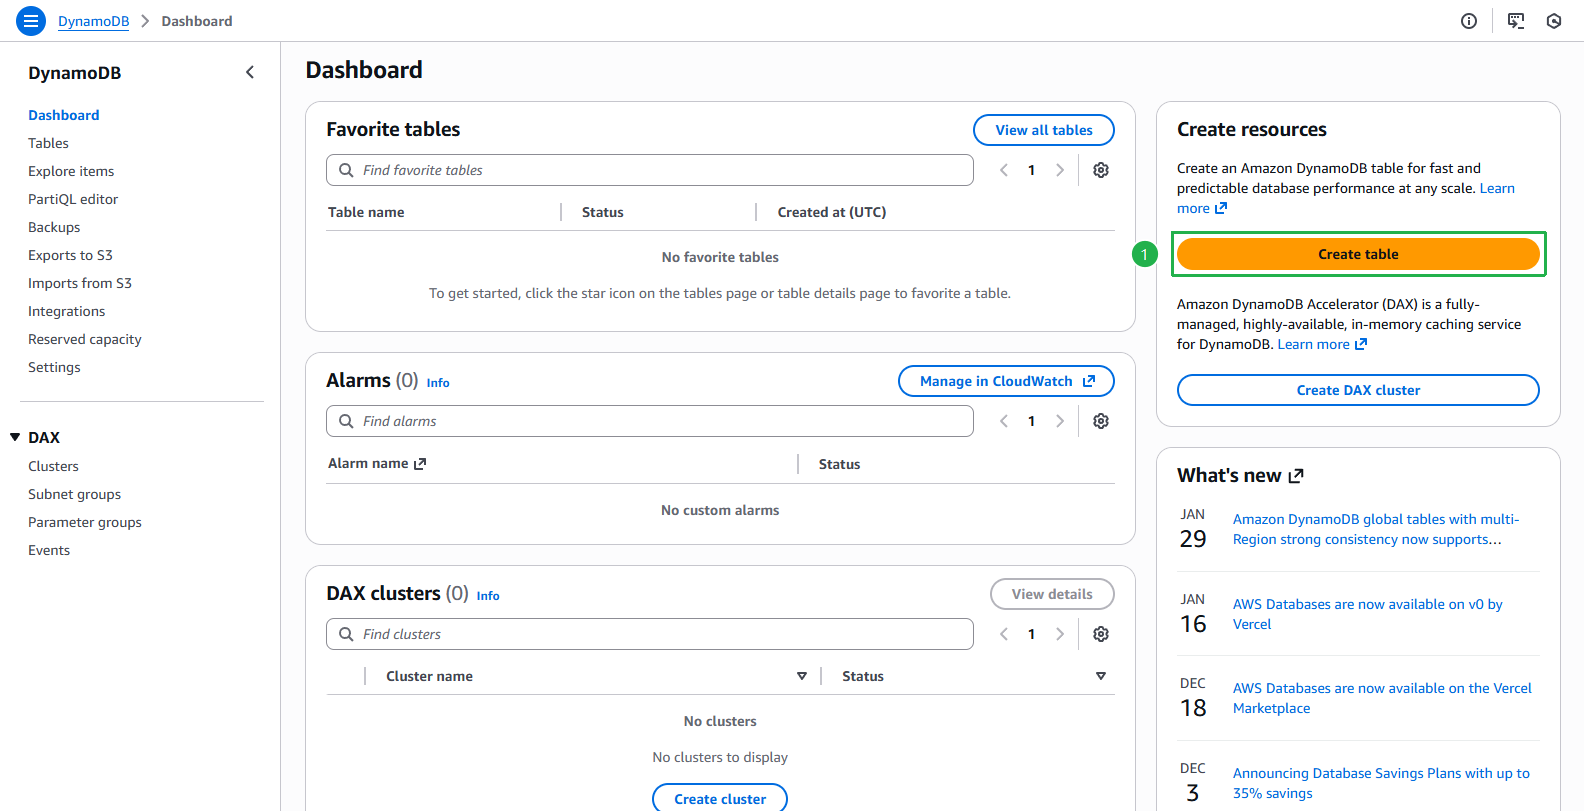The height and width of the screenshot is (811, 1584).
Task: Focus the Find clusters search field
Action: point(650,634)
